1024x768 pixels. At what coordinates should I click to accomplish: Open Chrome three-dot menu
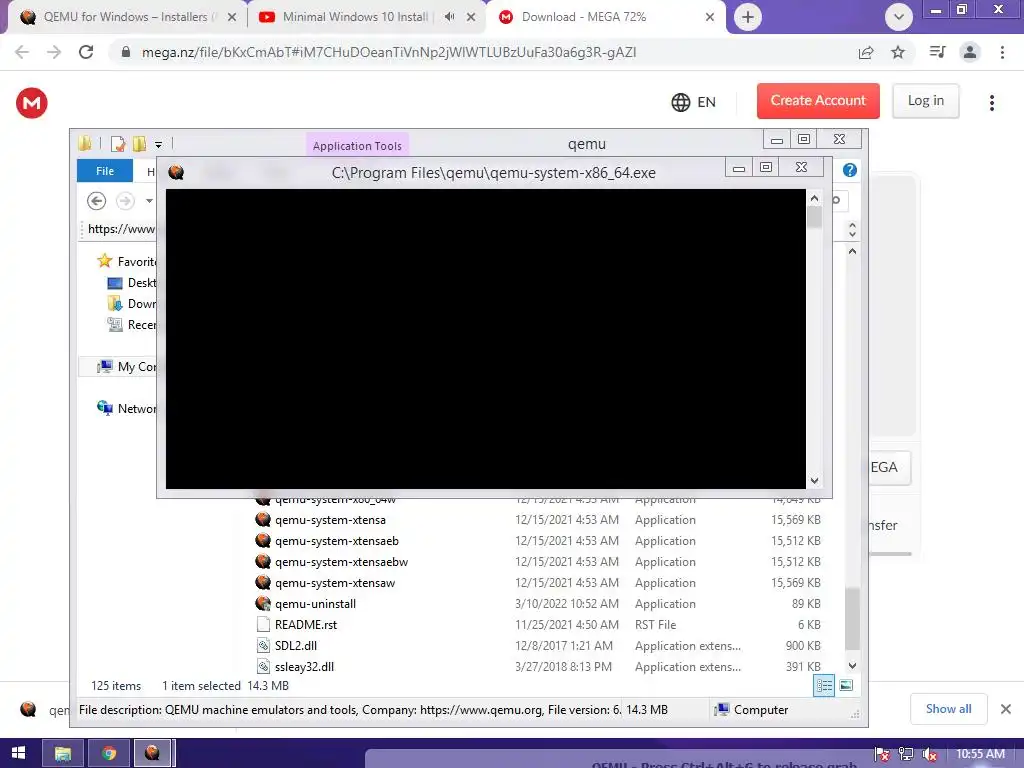tap(1002, 52)
